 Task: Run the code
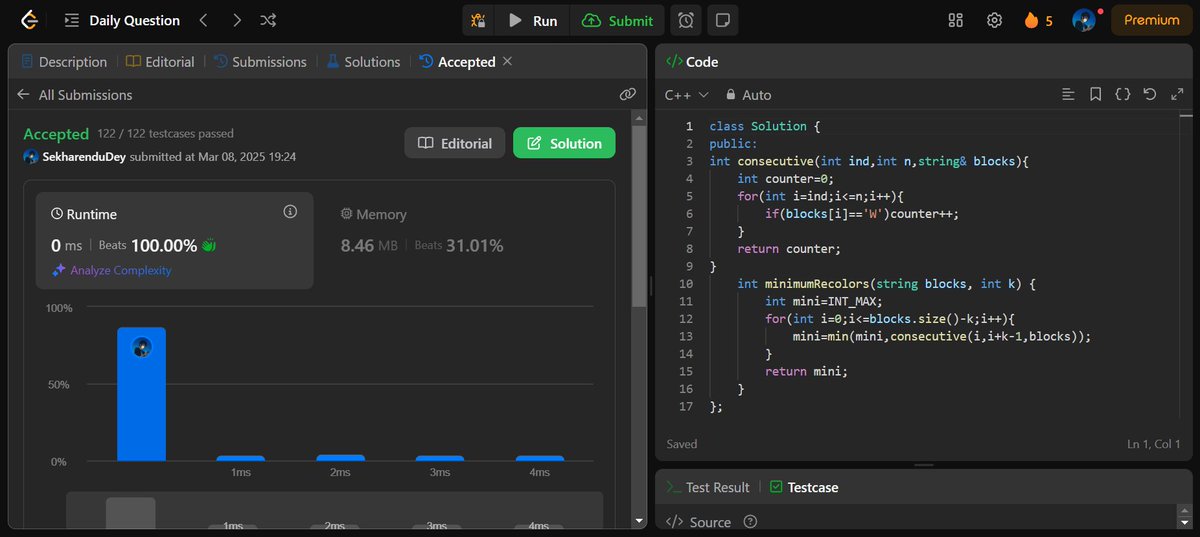point(533,20)
